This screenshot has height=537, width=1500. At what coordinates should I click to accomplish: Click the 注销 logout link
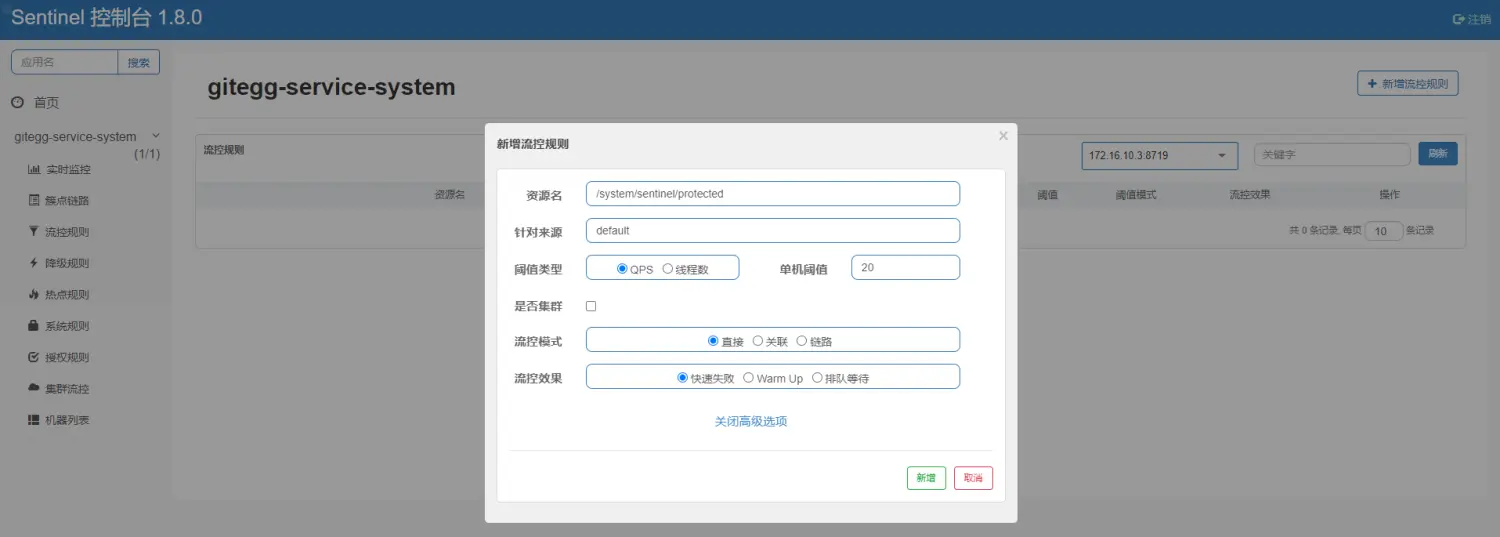(x=1478, y=19)
